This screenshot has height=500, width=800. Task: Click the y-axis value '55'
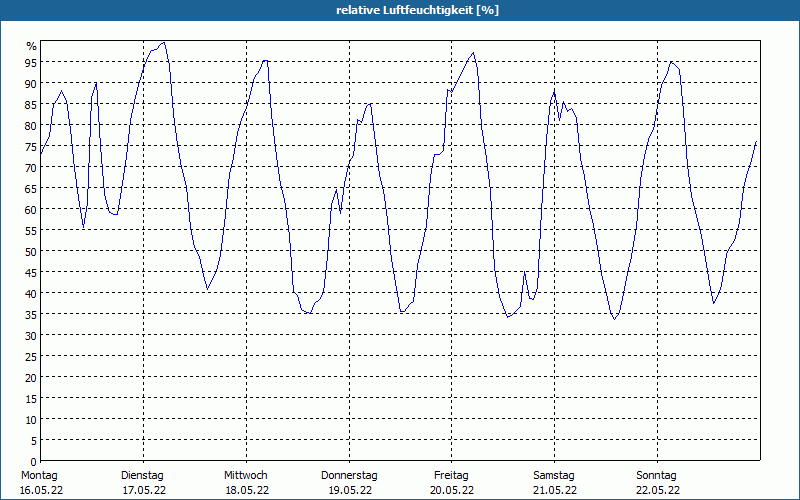click(31, 231)
